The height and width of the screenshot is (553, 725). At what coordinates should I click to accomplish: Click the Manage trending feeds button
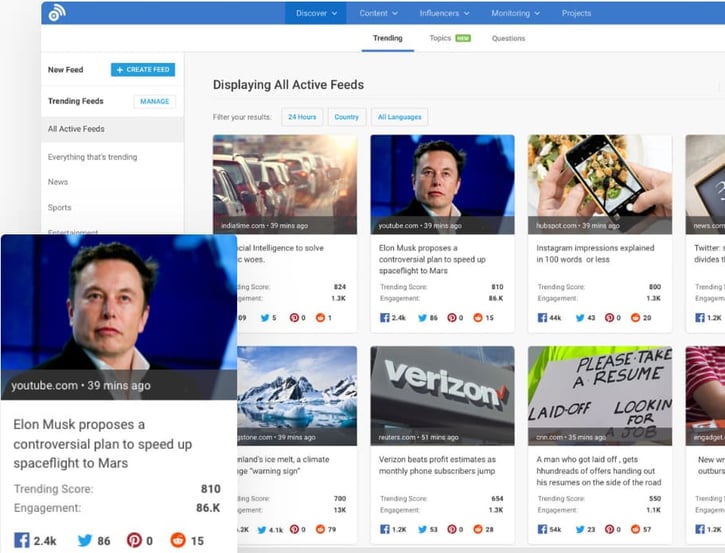pos(154,101)
